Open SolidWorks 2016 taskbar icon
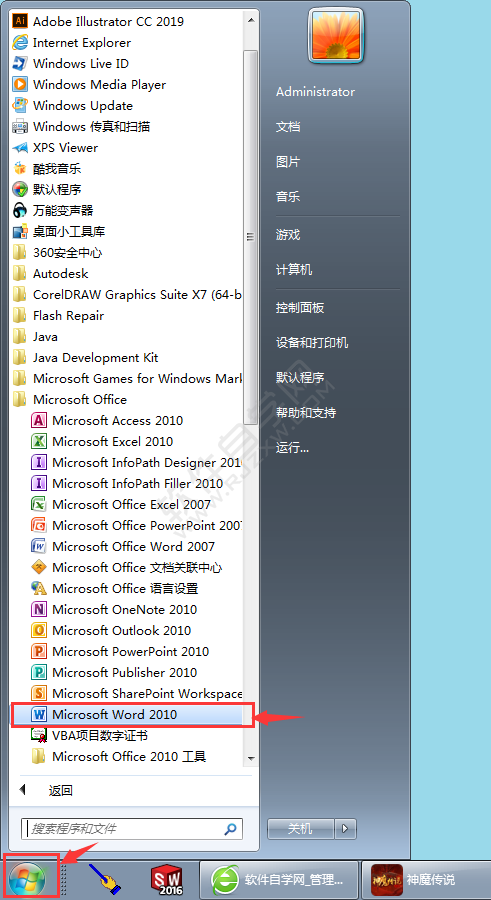Screen dimensions: 491x900 (166, 879)
